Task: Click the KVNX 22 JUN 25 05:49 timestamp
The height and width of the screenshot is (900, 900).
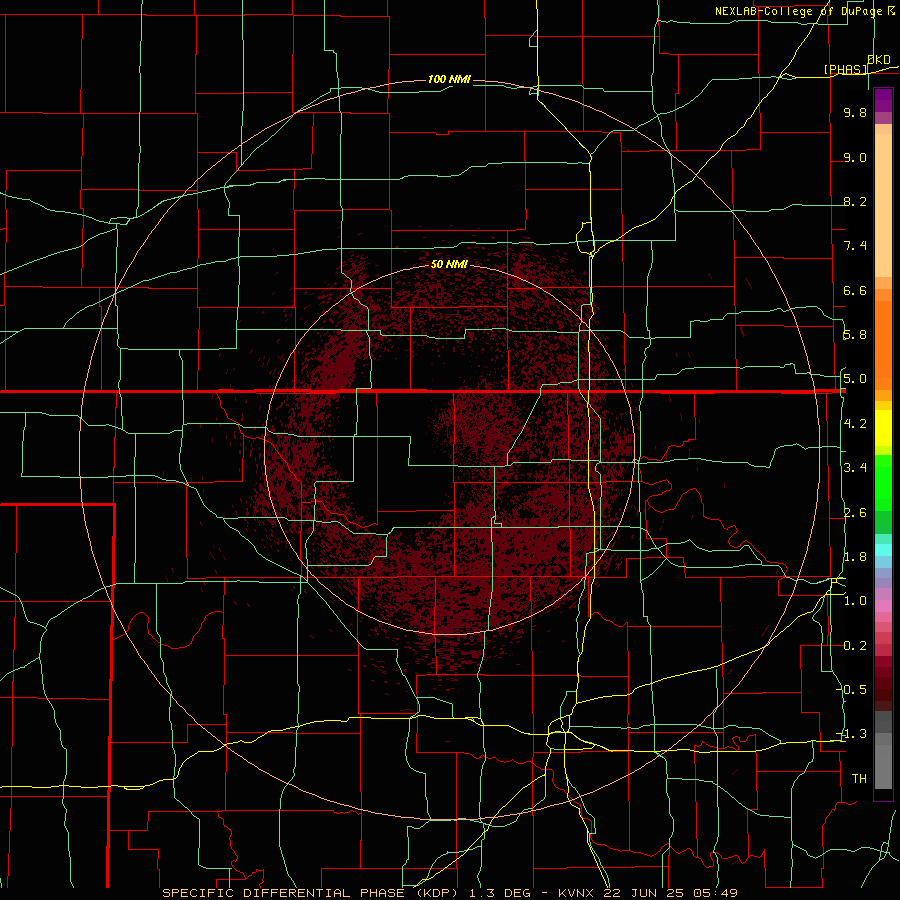Action: (x=647, y=893)
